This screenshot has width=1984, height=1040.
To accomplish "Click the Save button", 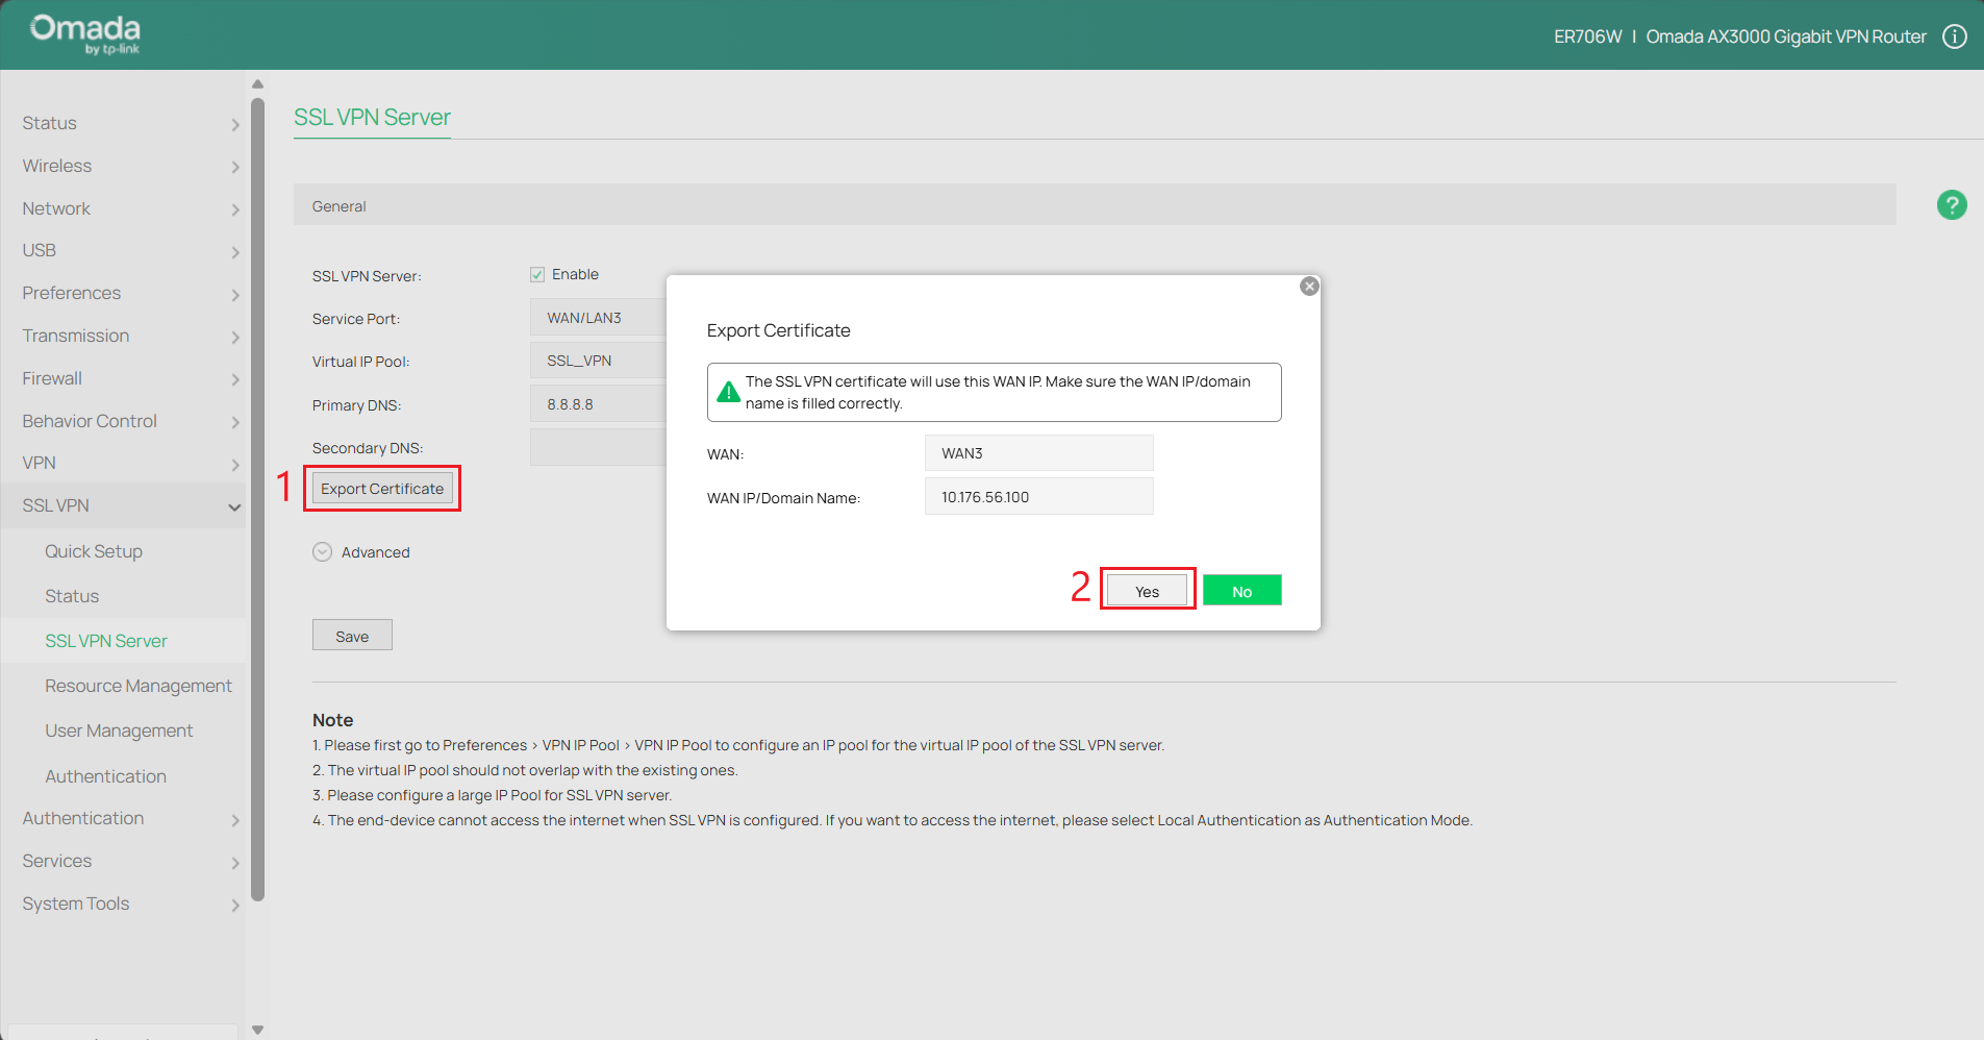I will pos(352,636).
